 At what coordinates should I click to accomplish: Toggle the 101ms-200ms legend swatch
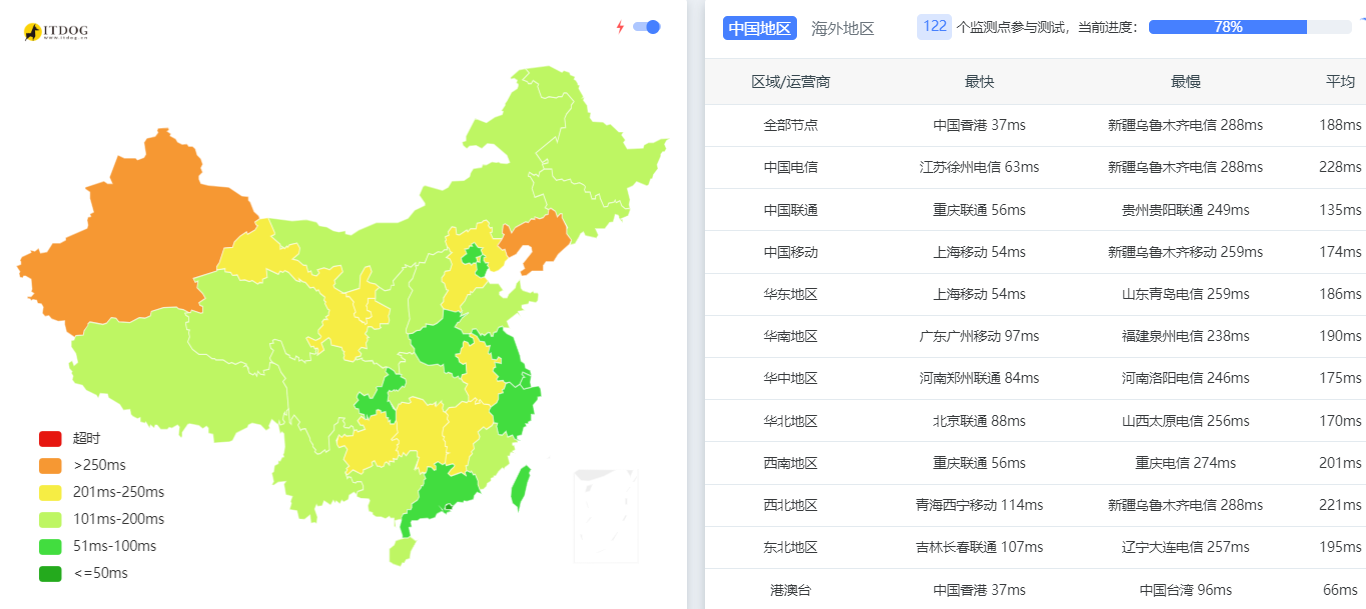[x=50, y=520]
